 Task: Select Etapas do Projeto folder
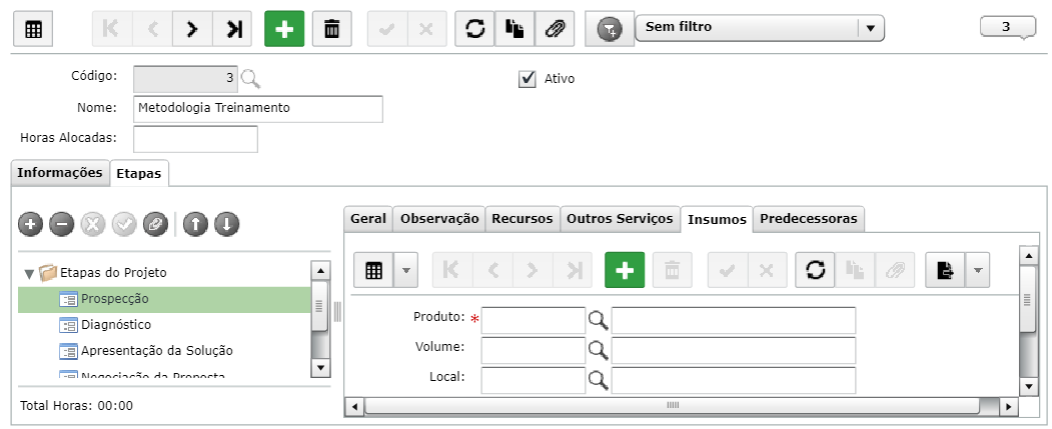pos(103,273)
